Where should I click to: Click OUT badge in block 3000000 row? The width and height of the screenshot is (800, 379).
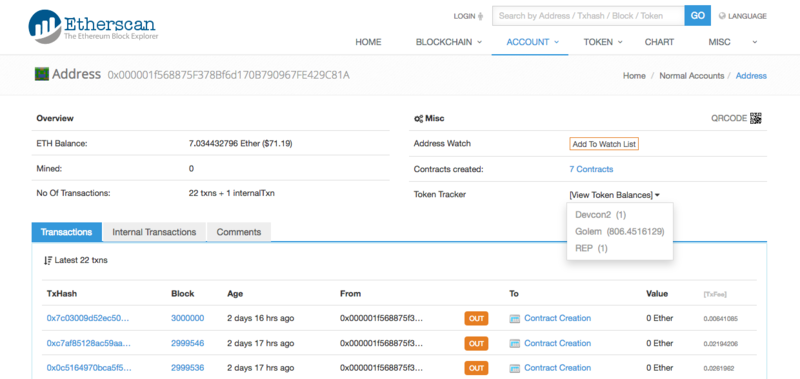476,318
